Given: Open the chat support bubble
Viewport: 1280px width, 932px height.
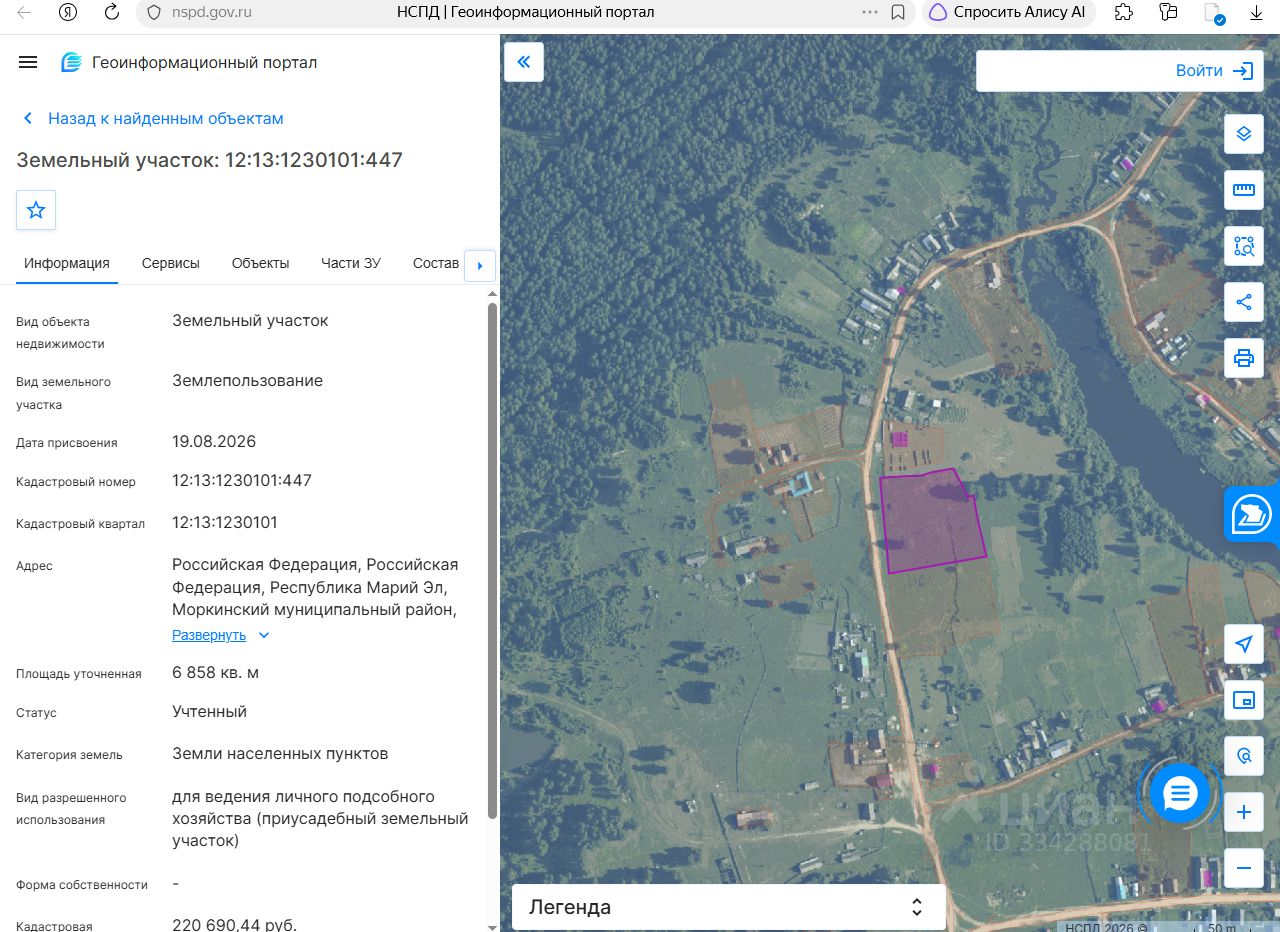Looking at the screenshot, I should (x=1180, y=794).
